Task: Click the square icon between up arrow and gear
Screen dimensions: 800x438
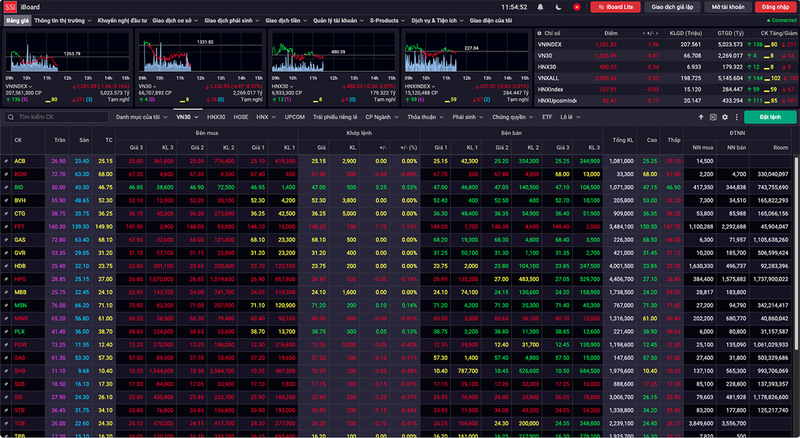Action: pos(711,117)
